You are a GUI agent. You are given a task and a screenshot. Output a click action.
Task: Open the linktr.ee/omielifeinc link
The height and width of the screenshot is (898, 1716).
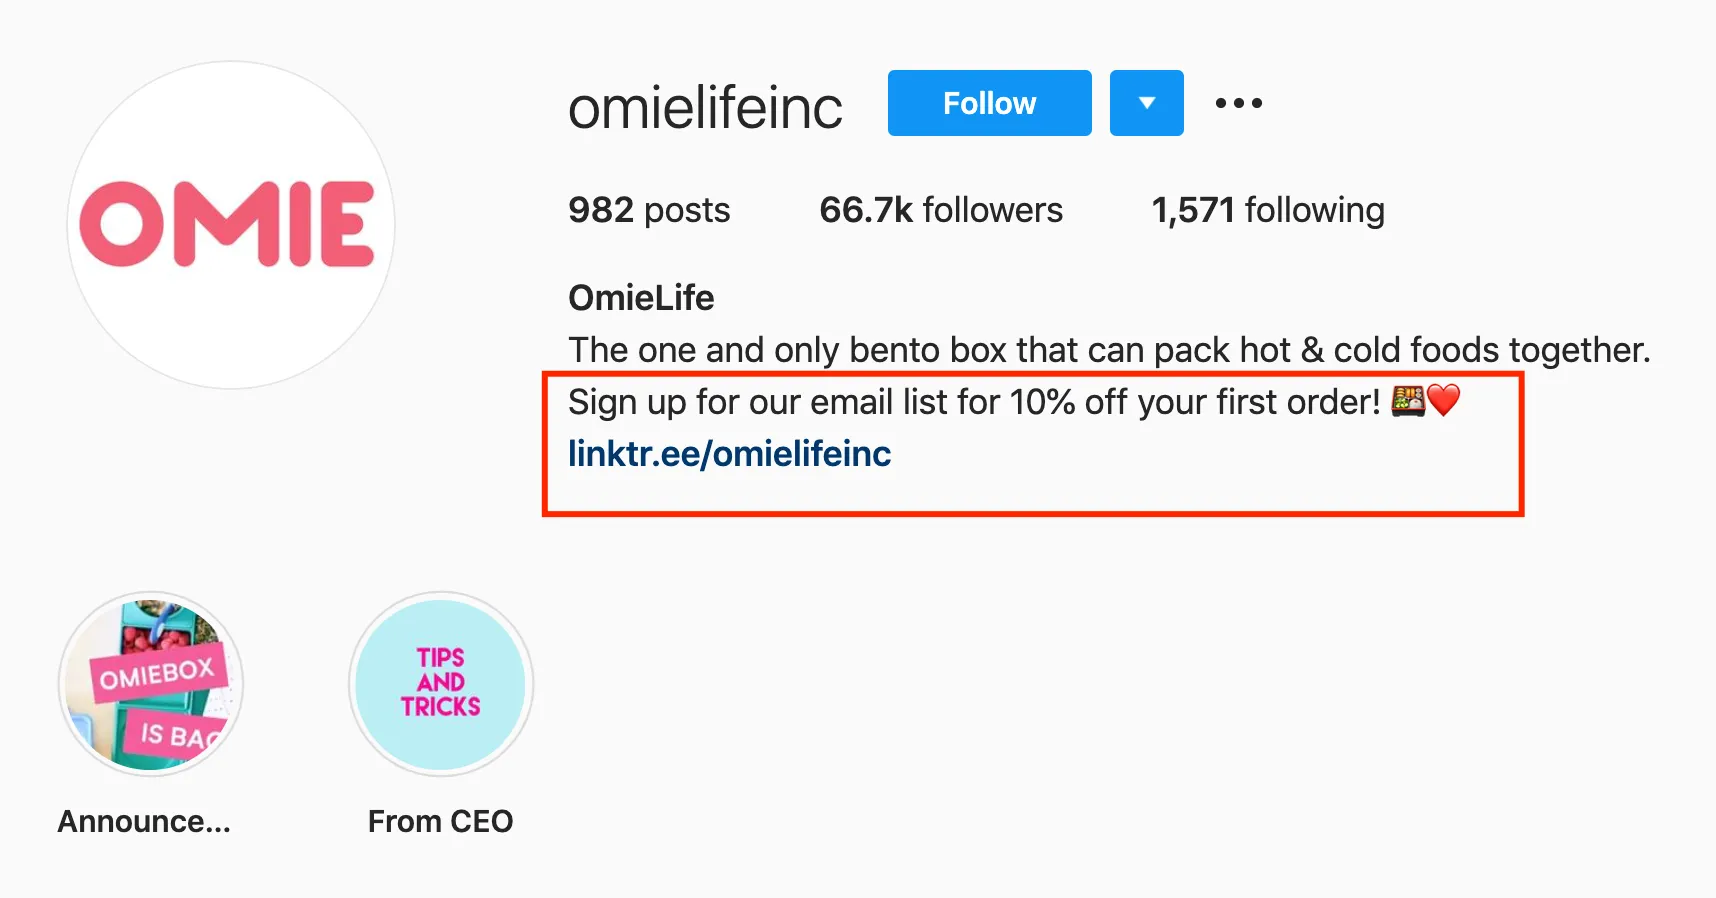[729, 454]
